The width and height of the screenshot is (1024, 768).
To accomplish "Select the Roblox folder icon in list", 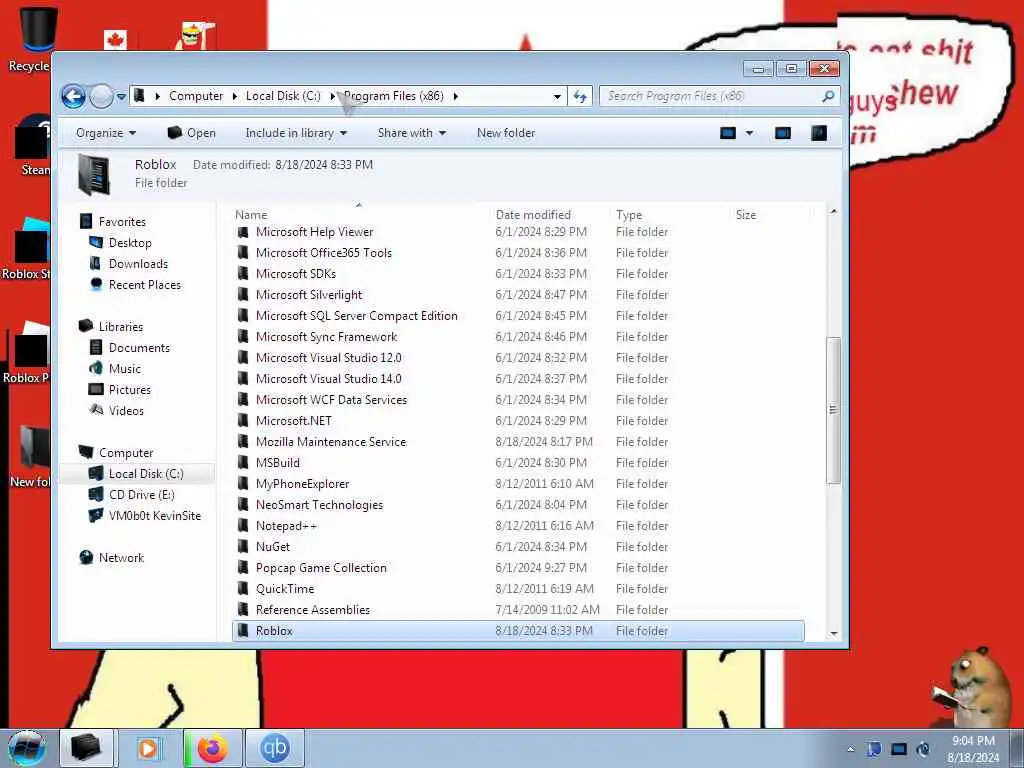I will pyautogui.click(x=242, y=631).
